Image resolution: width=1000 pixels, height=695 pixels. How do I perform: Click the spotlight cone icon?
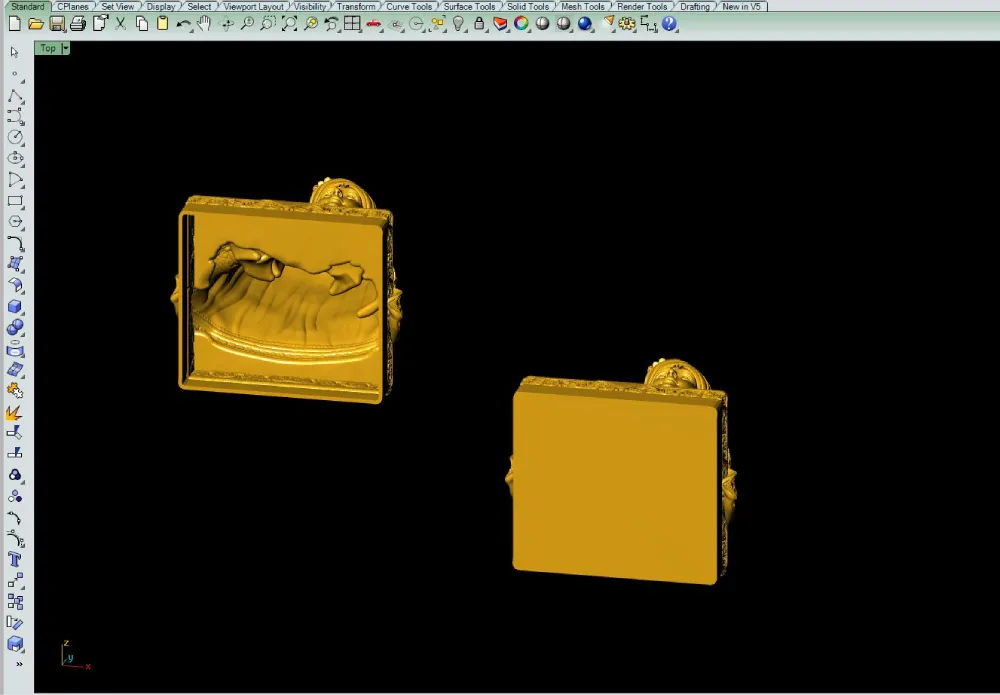pyautogui.click(x=607, y=24)
